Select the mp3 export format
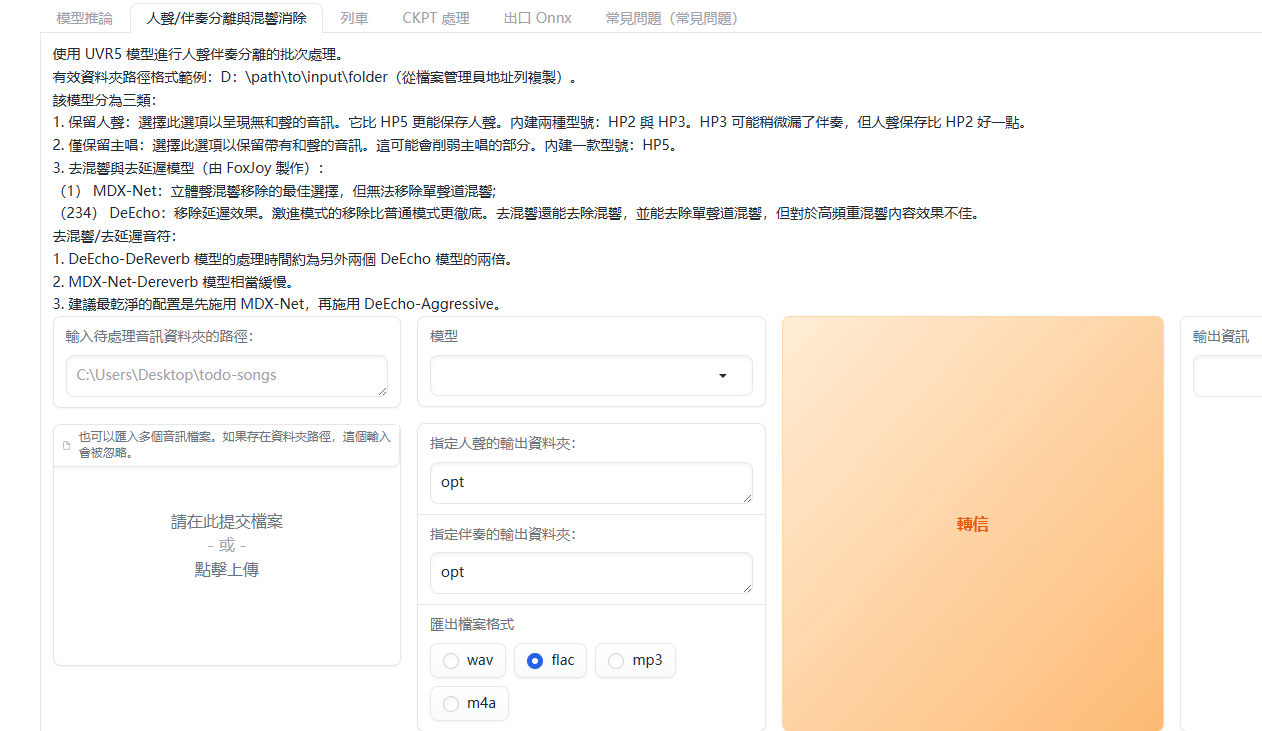This screenshot has width=1262, height=731. point(635,661)
